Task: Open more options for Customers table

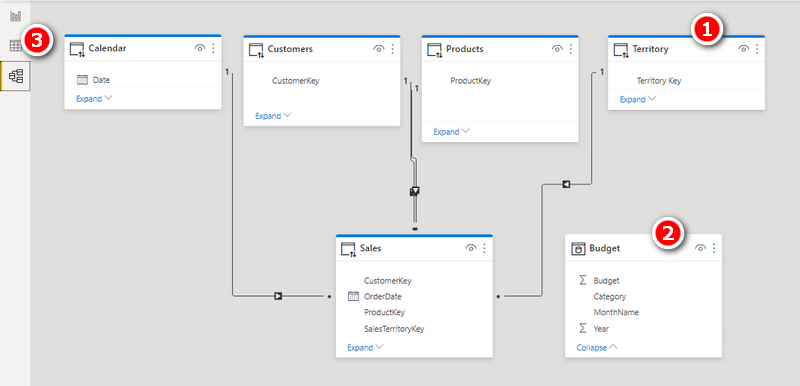Action: [x=392, y=49]
